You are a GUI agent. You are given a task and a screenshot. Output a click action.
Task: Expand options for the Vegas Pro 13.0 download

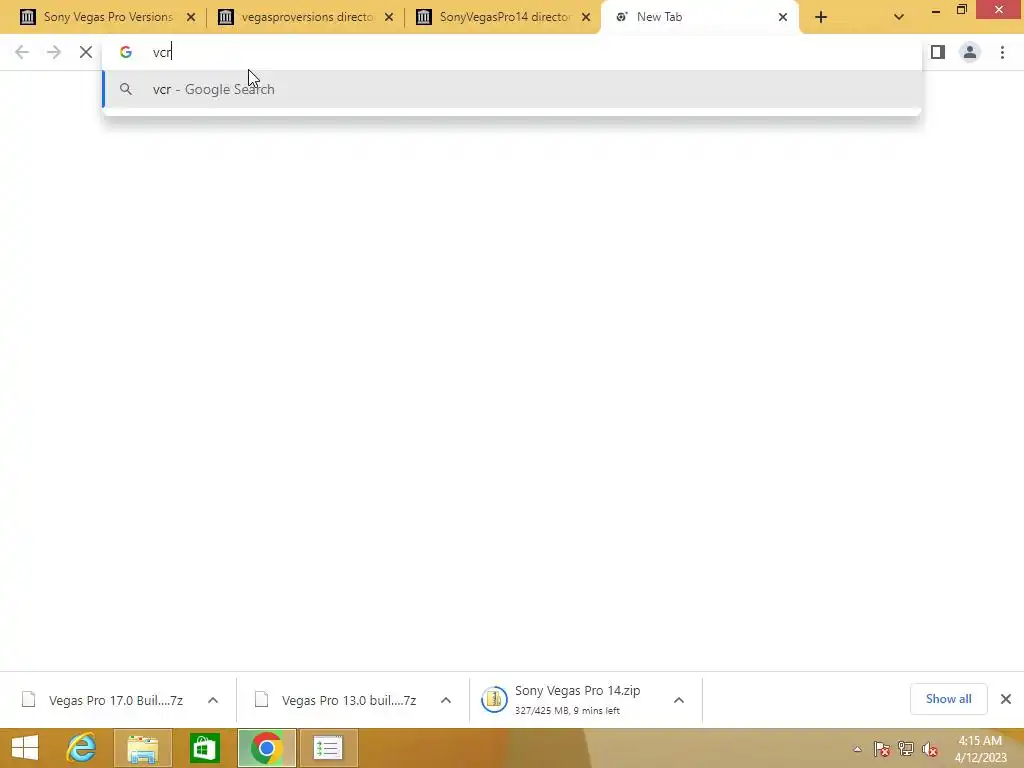(446, 700)
